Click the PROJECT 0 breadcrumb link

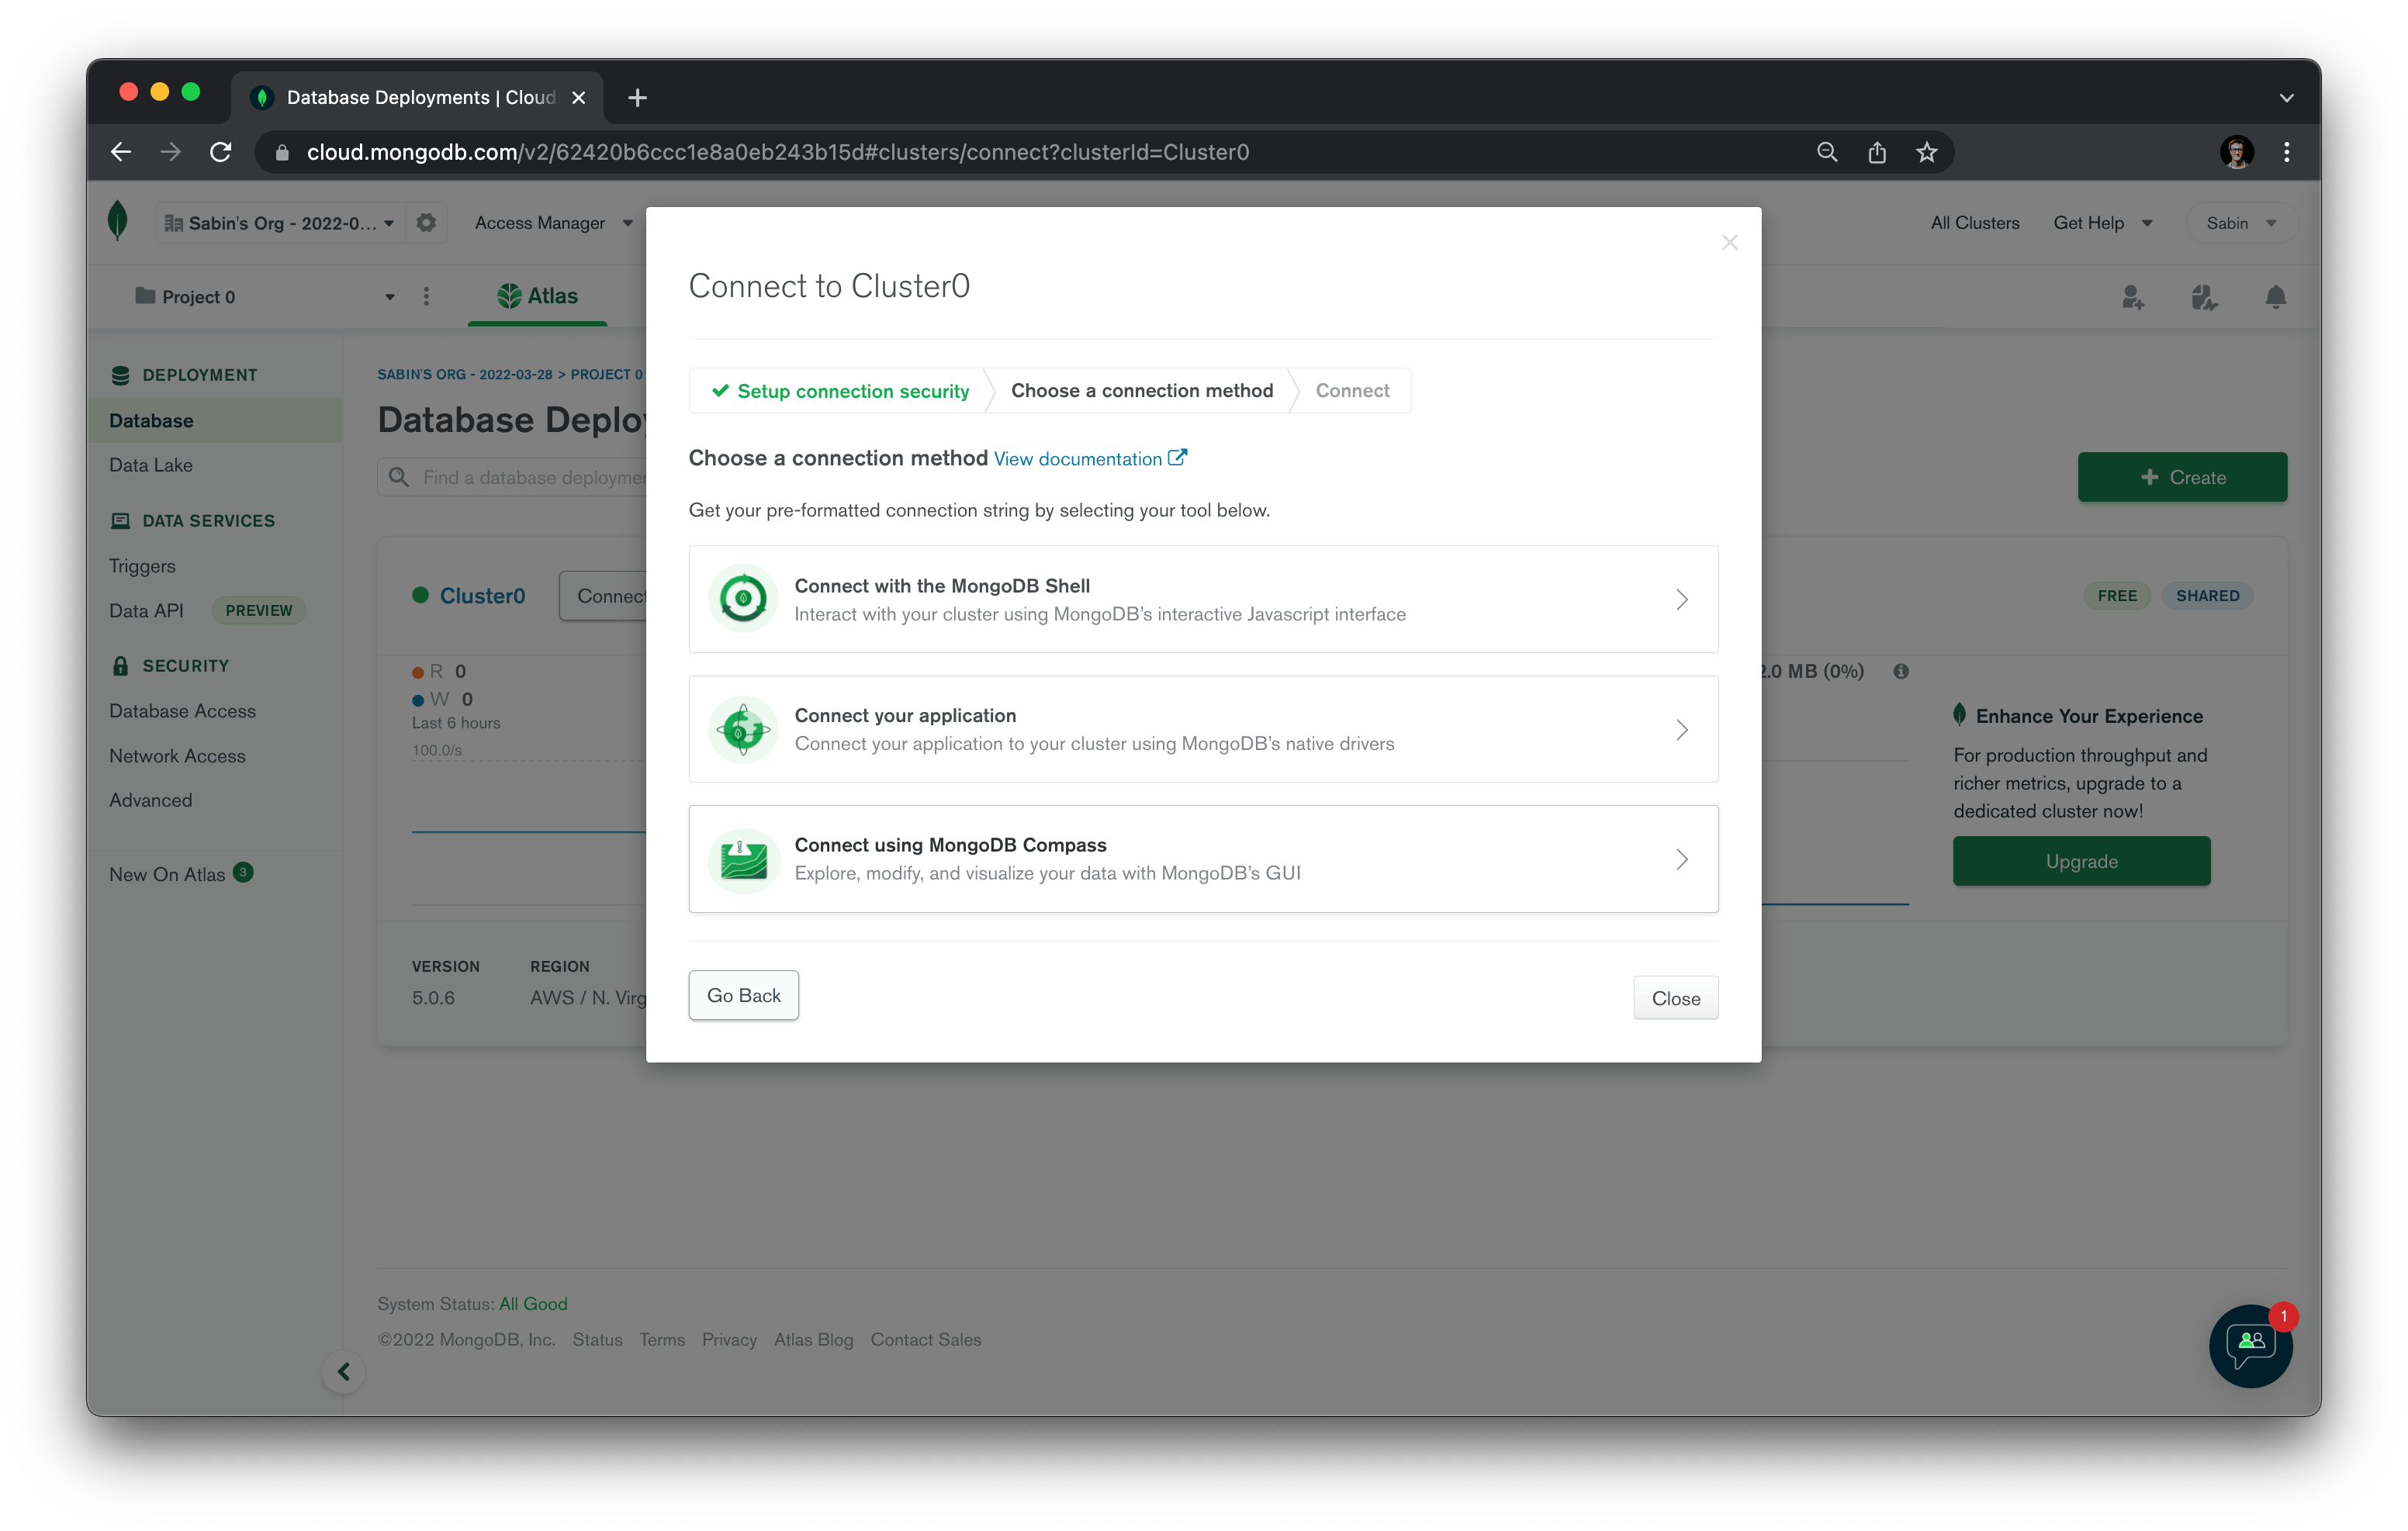(x=606, y=374)
